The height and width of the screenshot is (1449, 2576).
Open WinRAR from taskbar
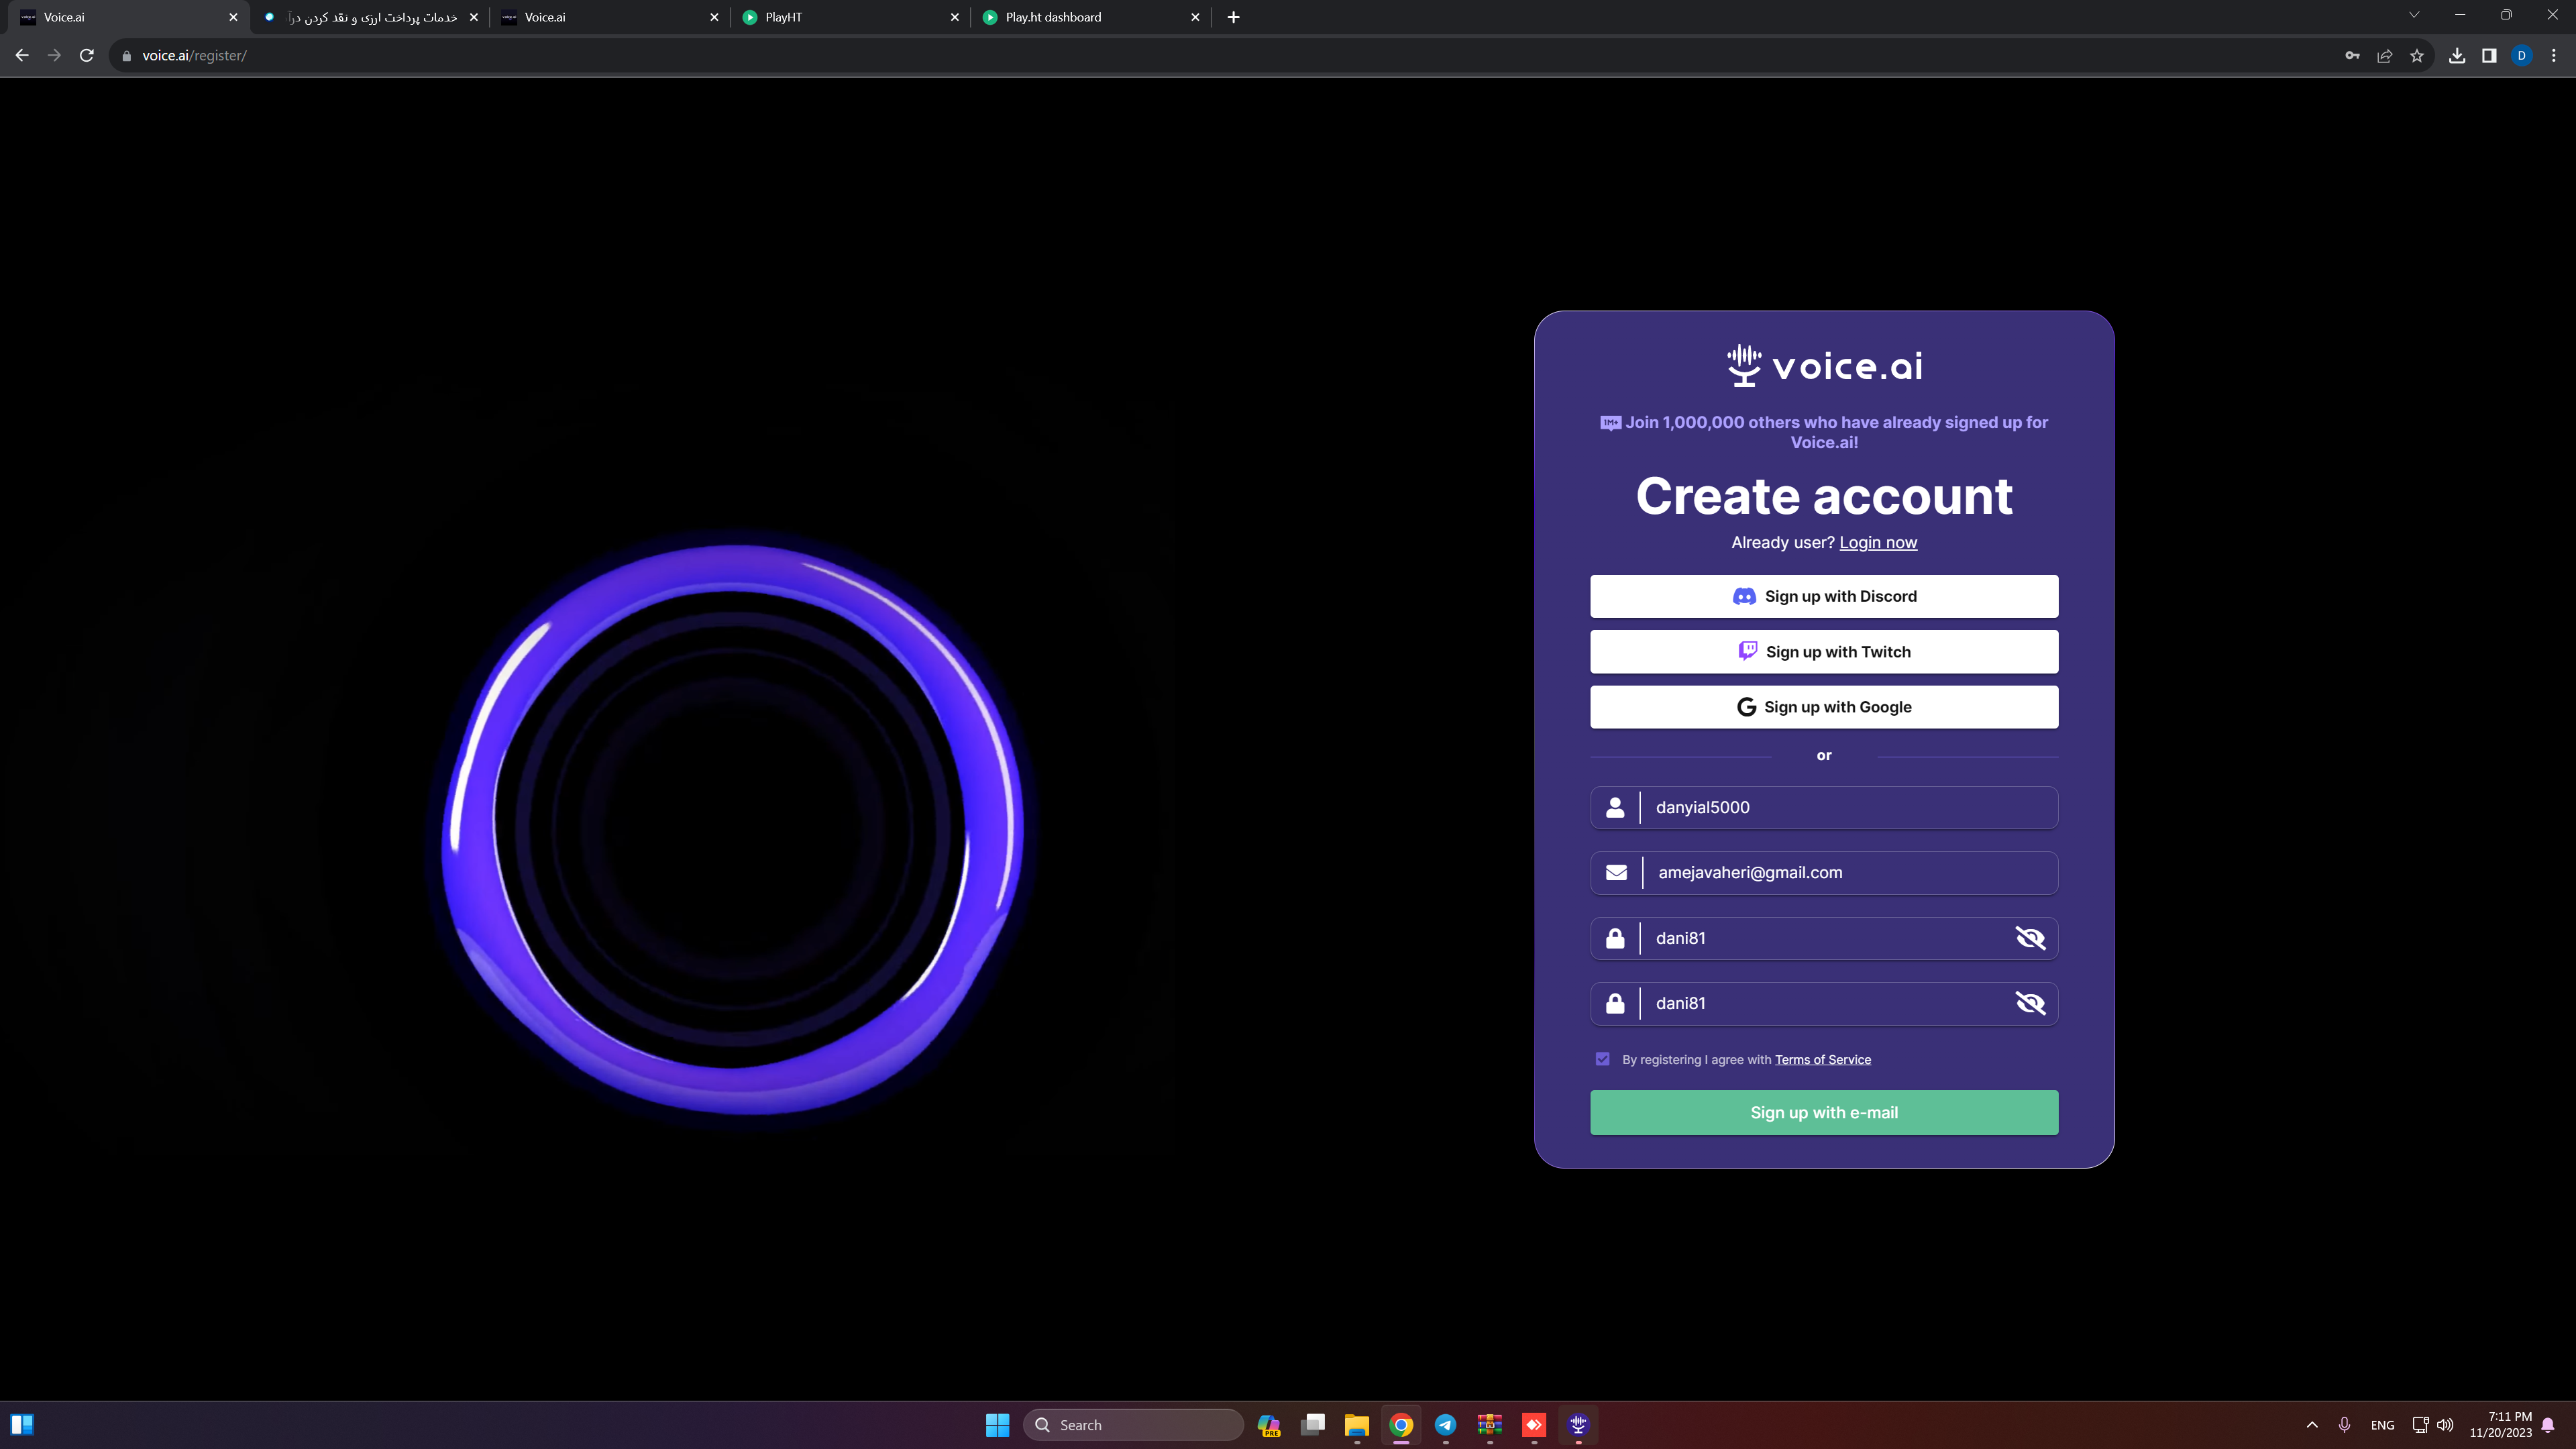pyautogui.click(x=1490, y=1425)
